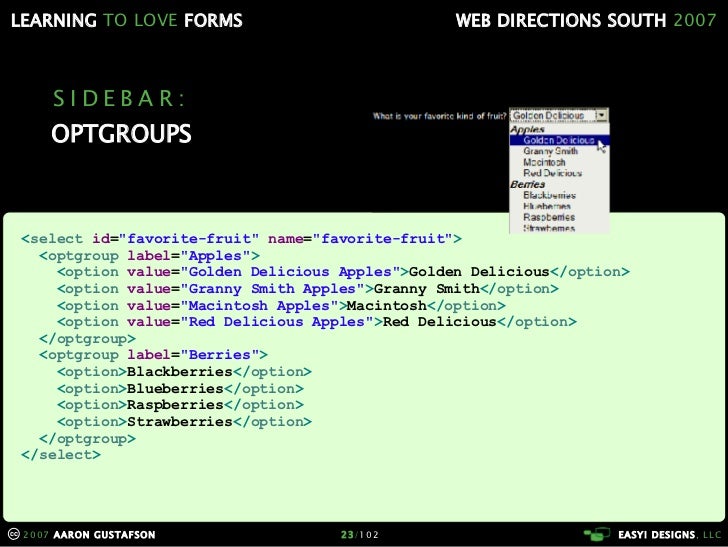Click the Berries optgroup label
Viewport: 728px width, 547px height.
pyautogui.click(x=527, y=184)
